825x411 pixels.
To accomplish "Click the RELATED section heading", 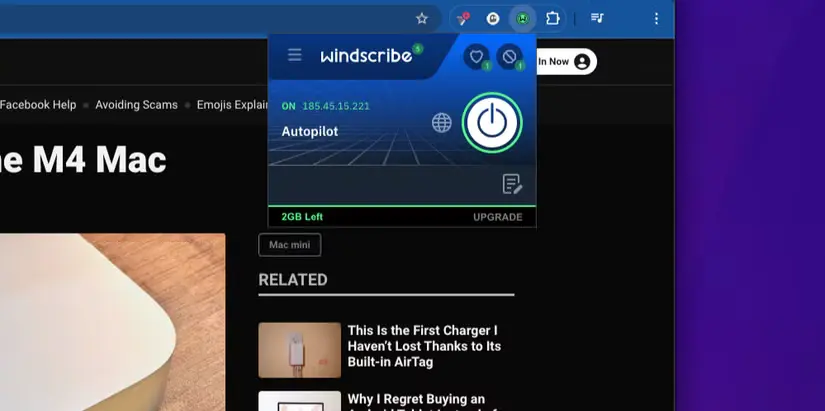I will pyautogui.click(x=293, y=279).
